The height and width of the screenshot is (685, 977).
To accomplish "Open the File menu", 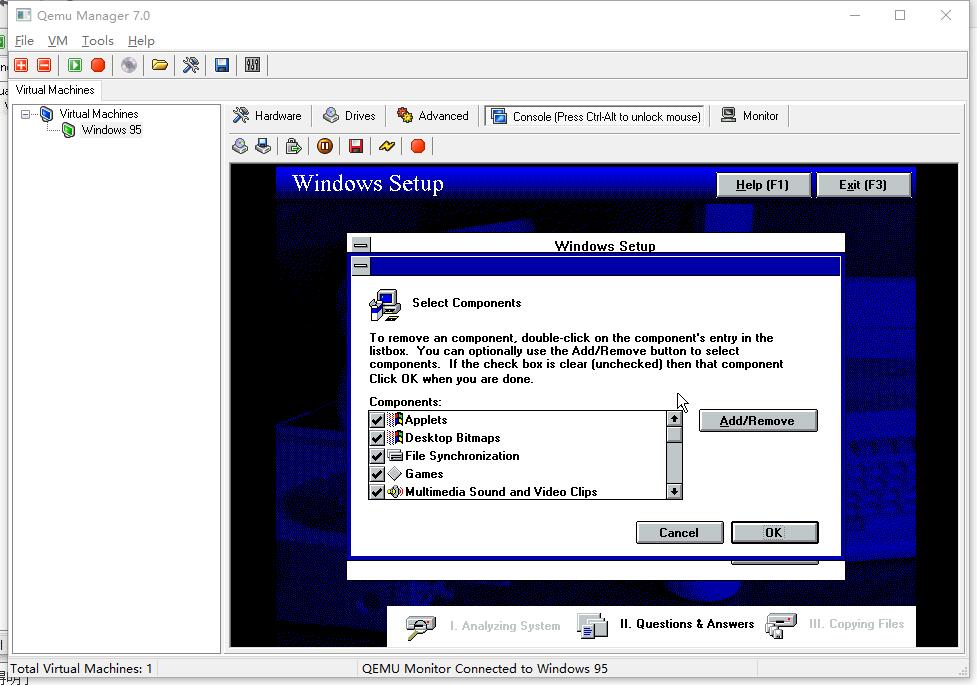I will [x=24, y=41].
